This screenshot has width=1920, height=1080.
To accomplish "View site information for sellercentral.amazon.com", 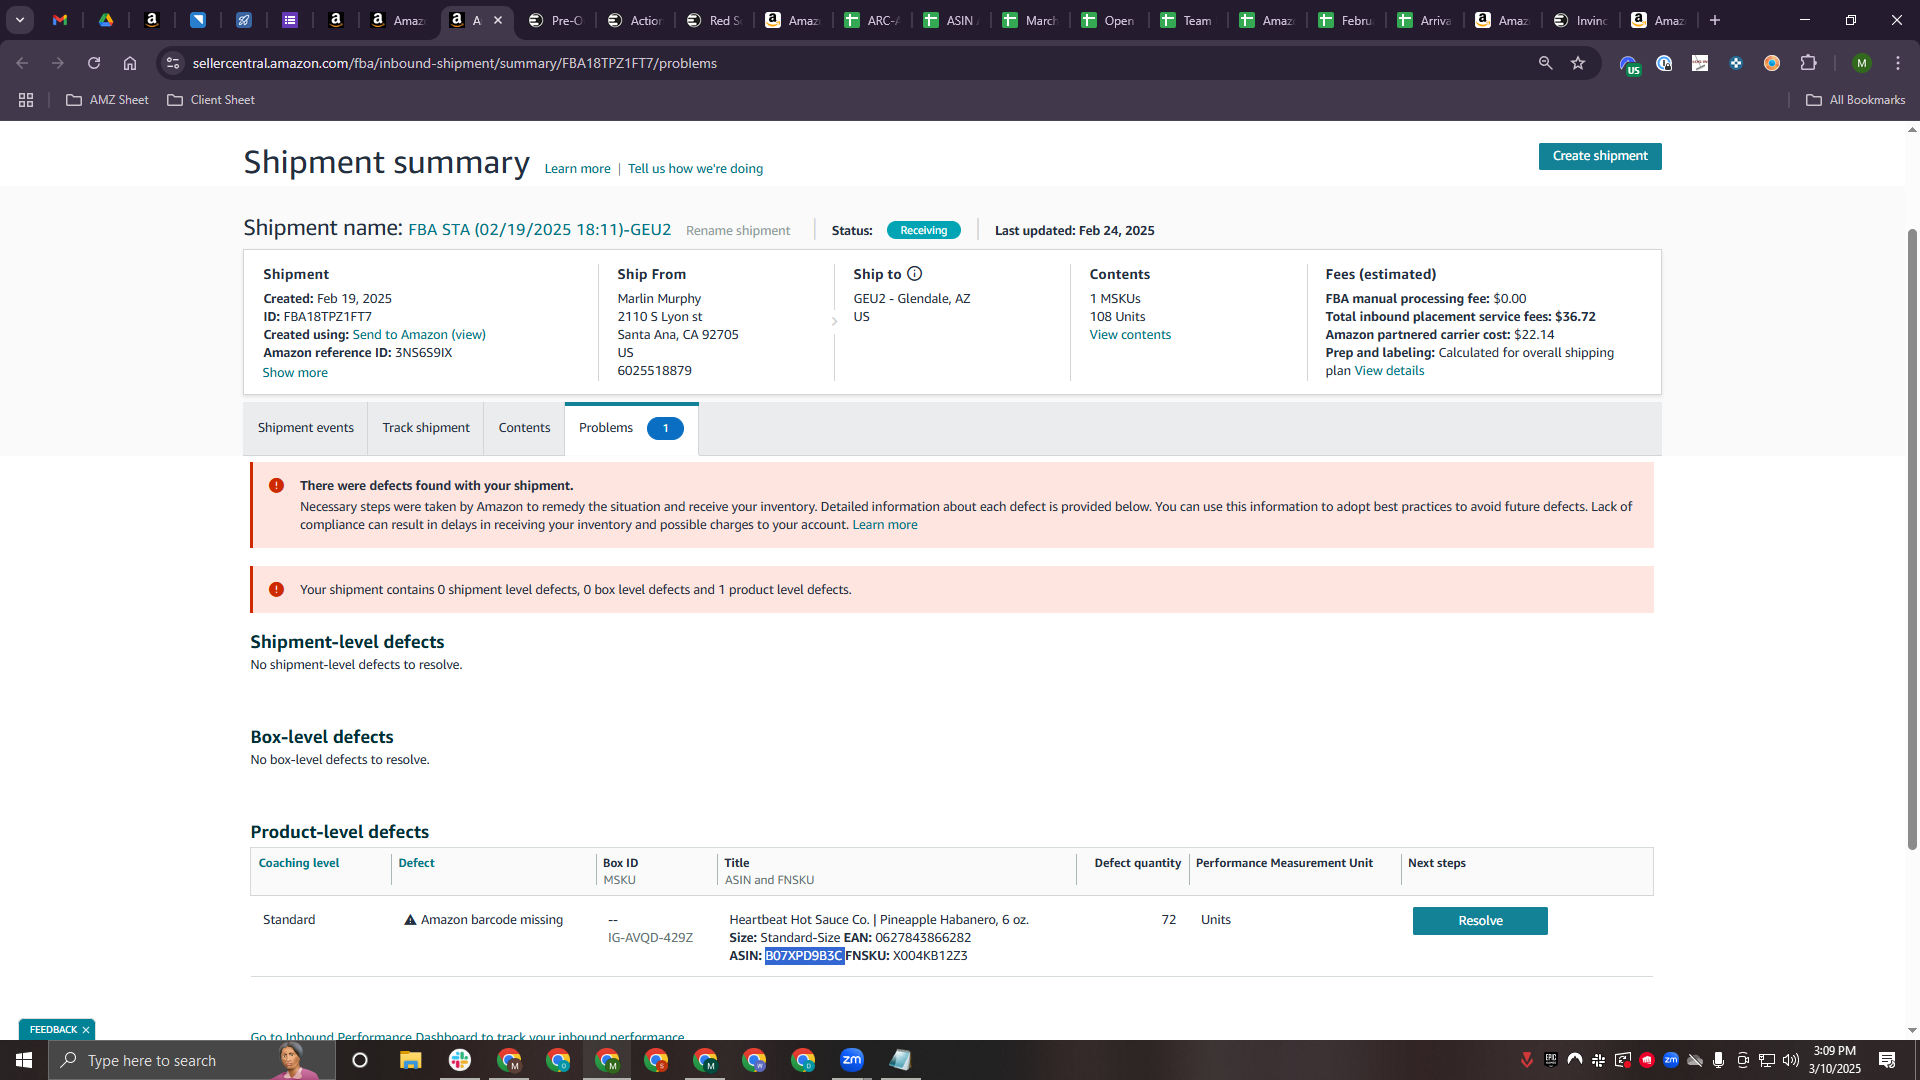I will point(173,63).
